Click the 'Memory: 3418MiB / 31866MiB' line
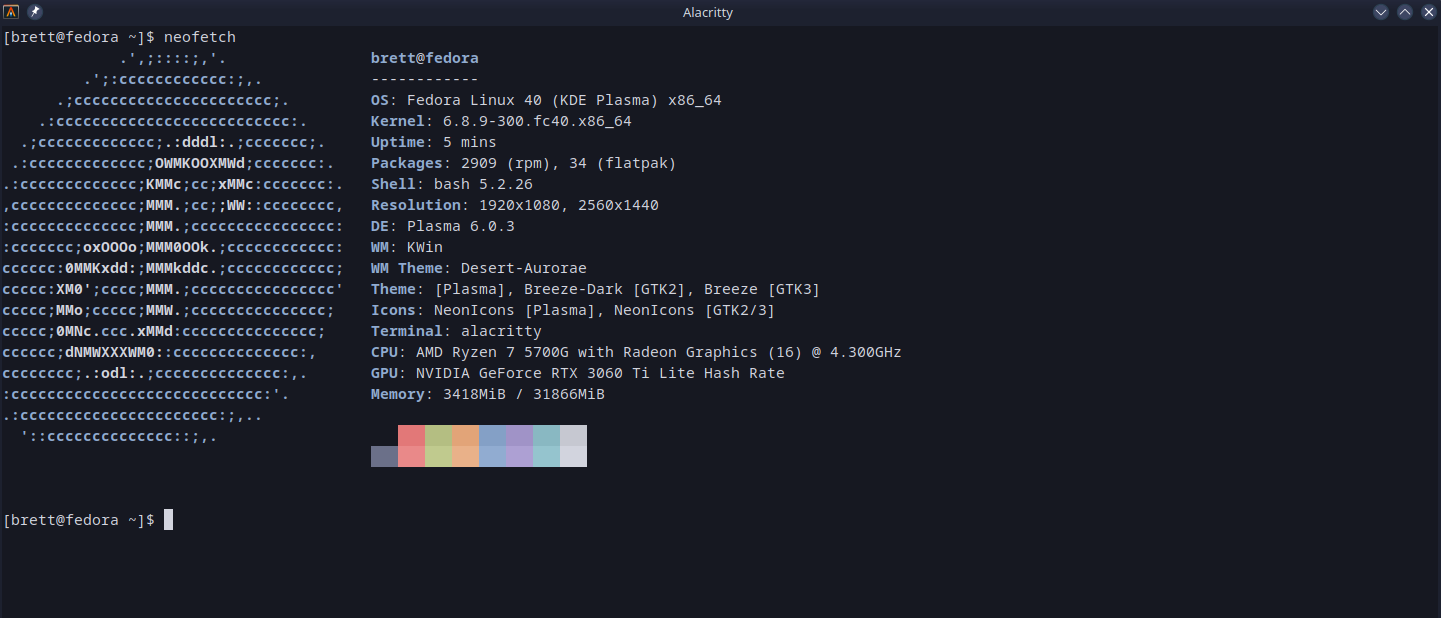Screen dimensions: 1441x618 (x=487, y=394)
